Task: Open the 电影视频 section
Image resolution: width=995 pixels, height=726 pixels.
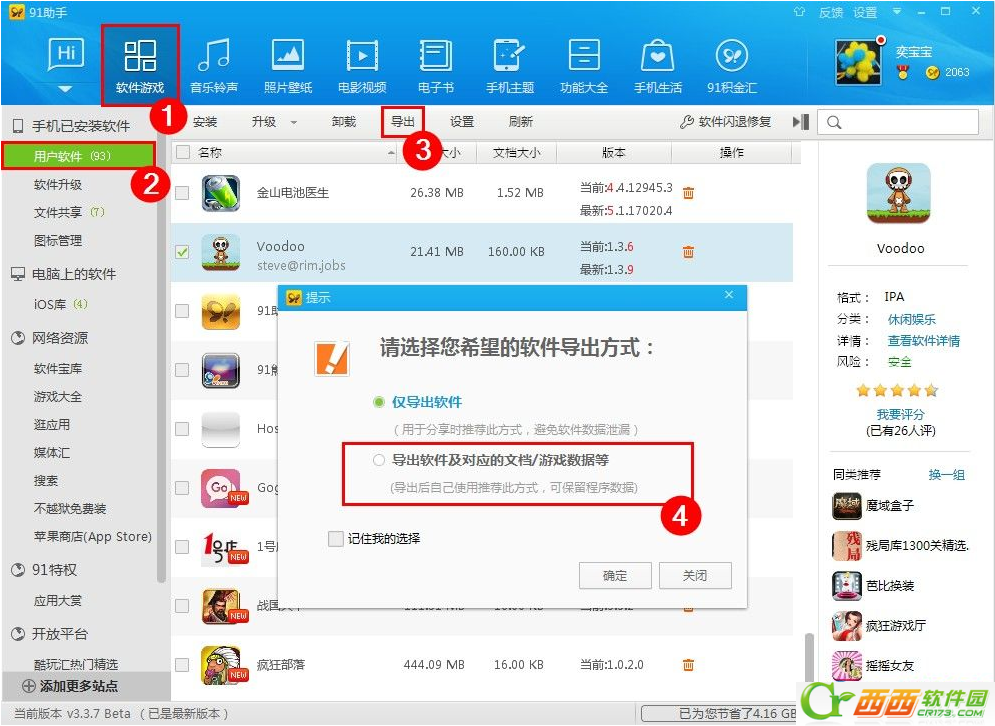Action: point(362,65)
